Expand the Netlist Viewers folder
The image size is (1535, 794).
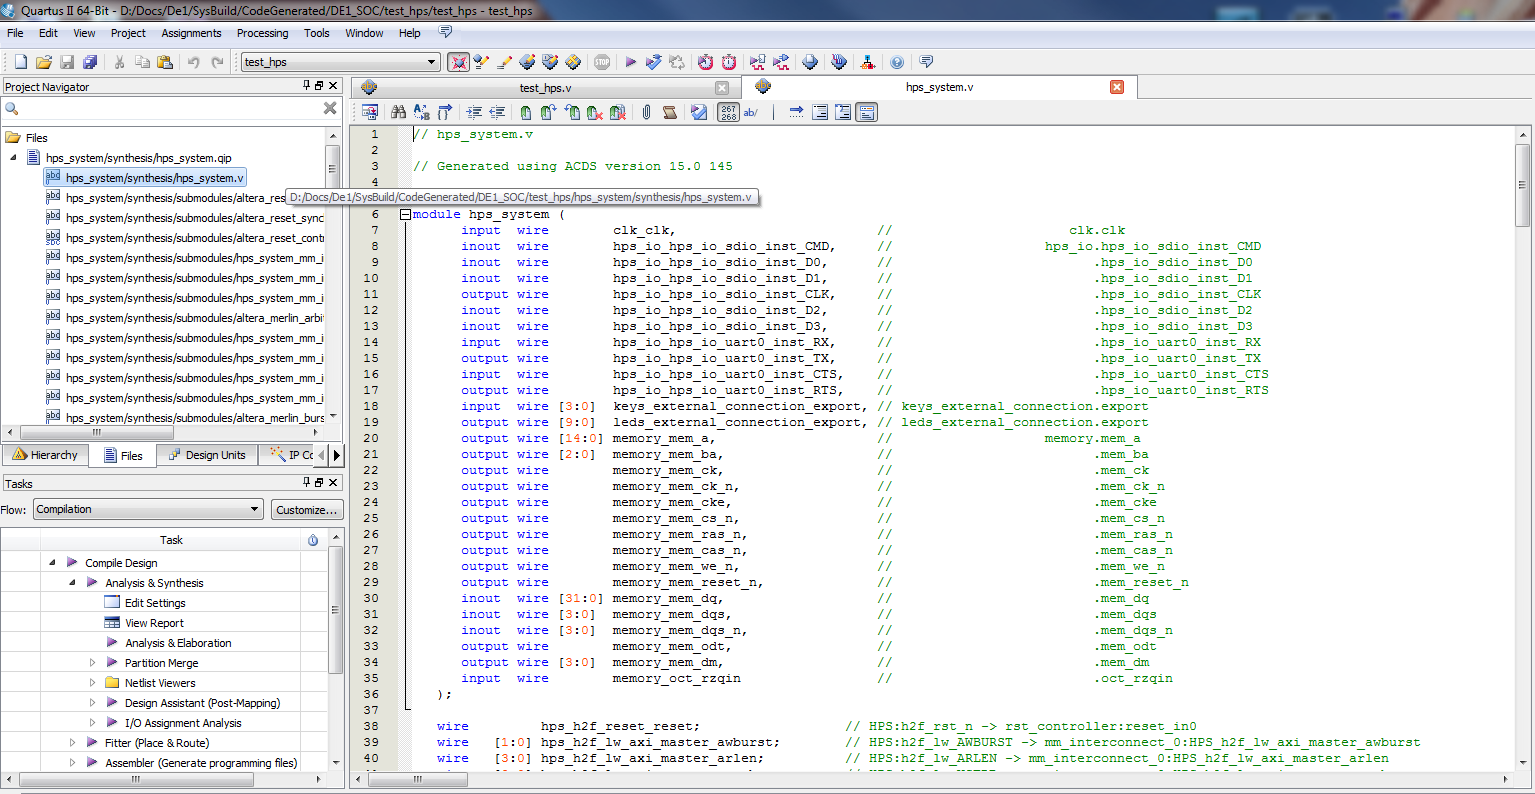[x=93, y=683]
